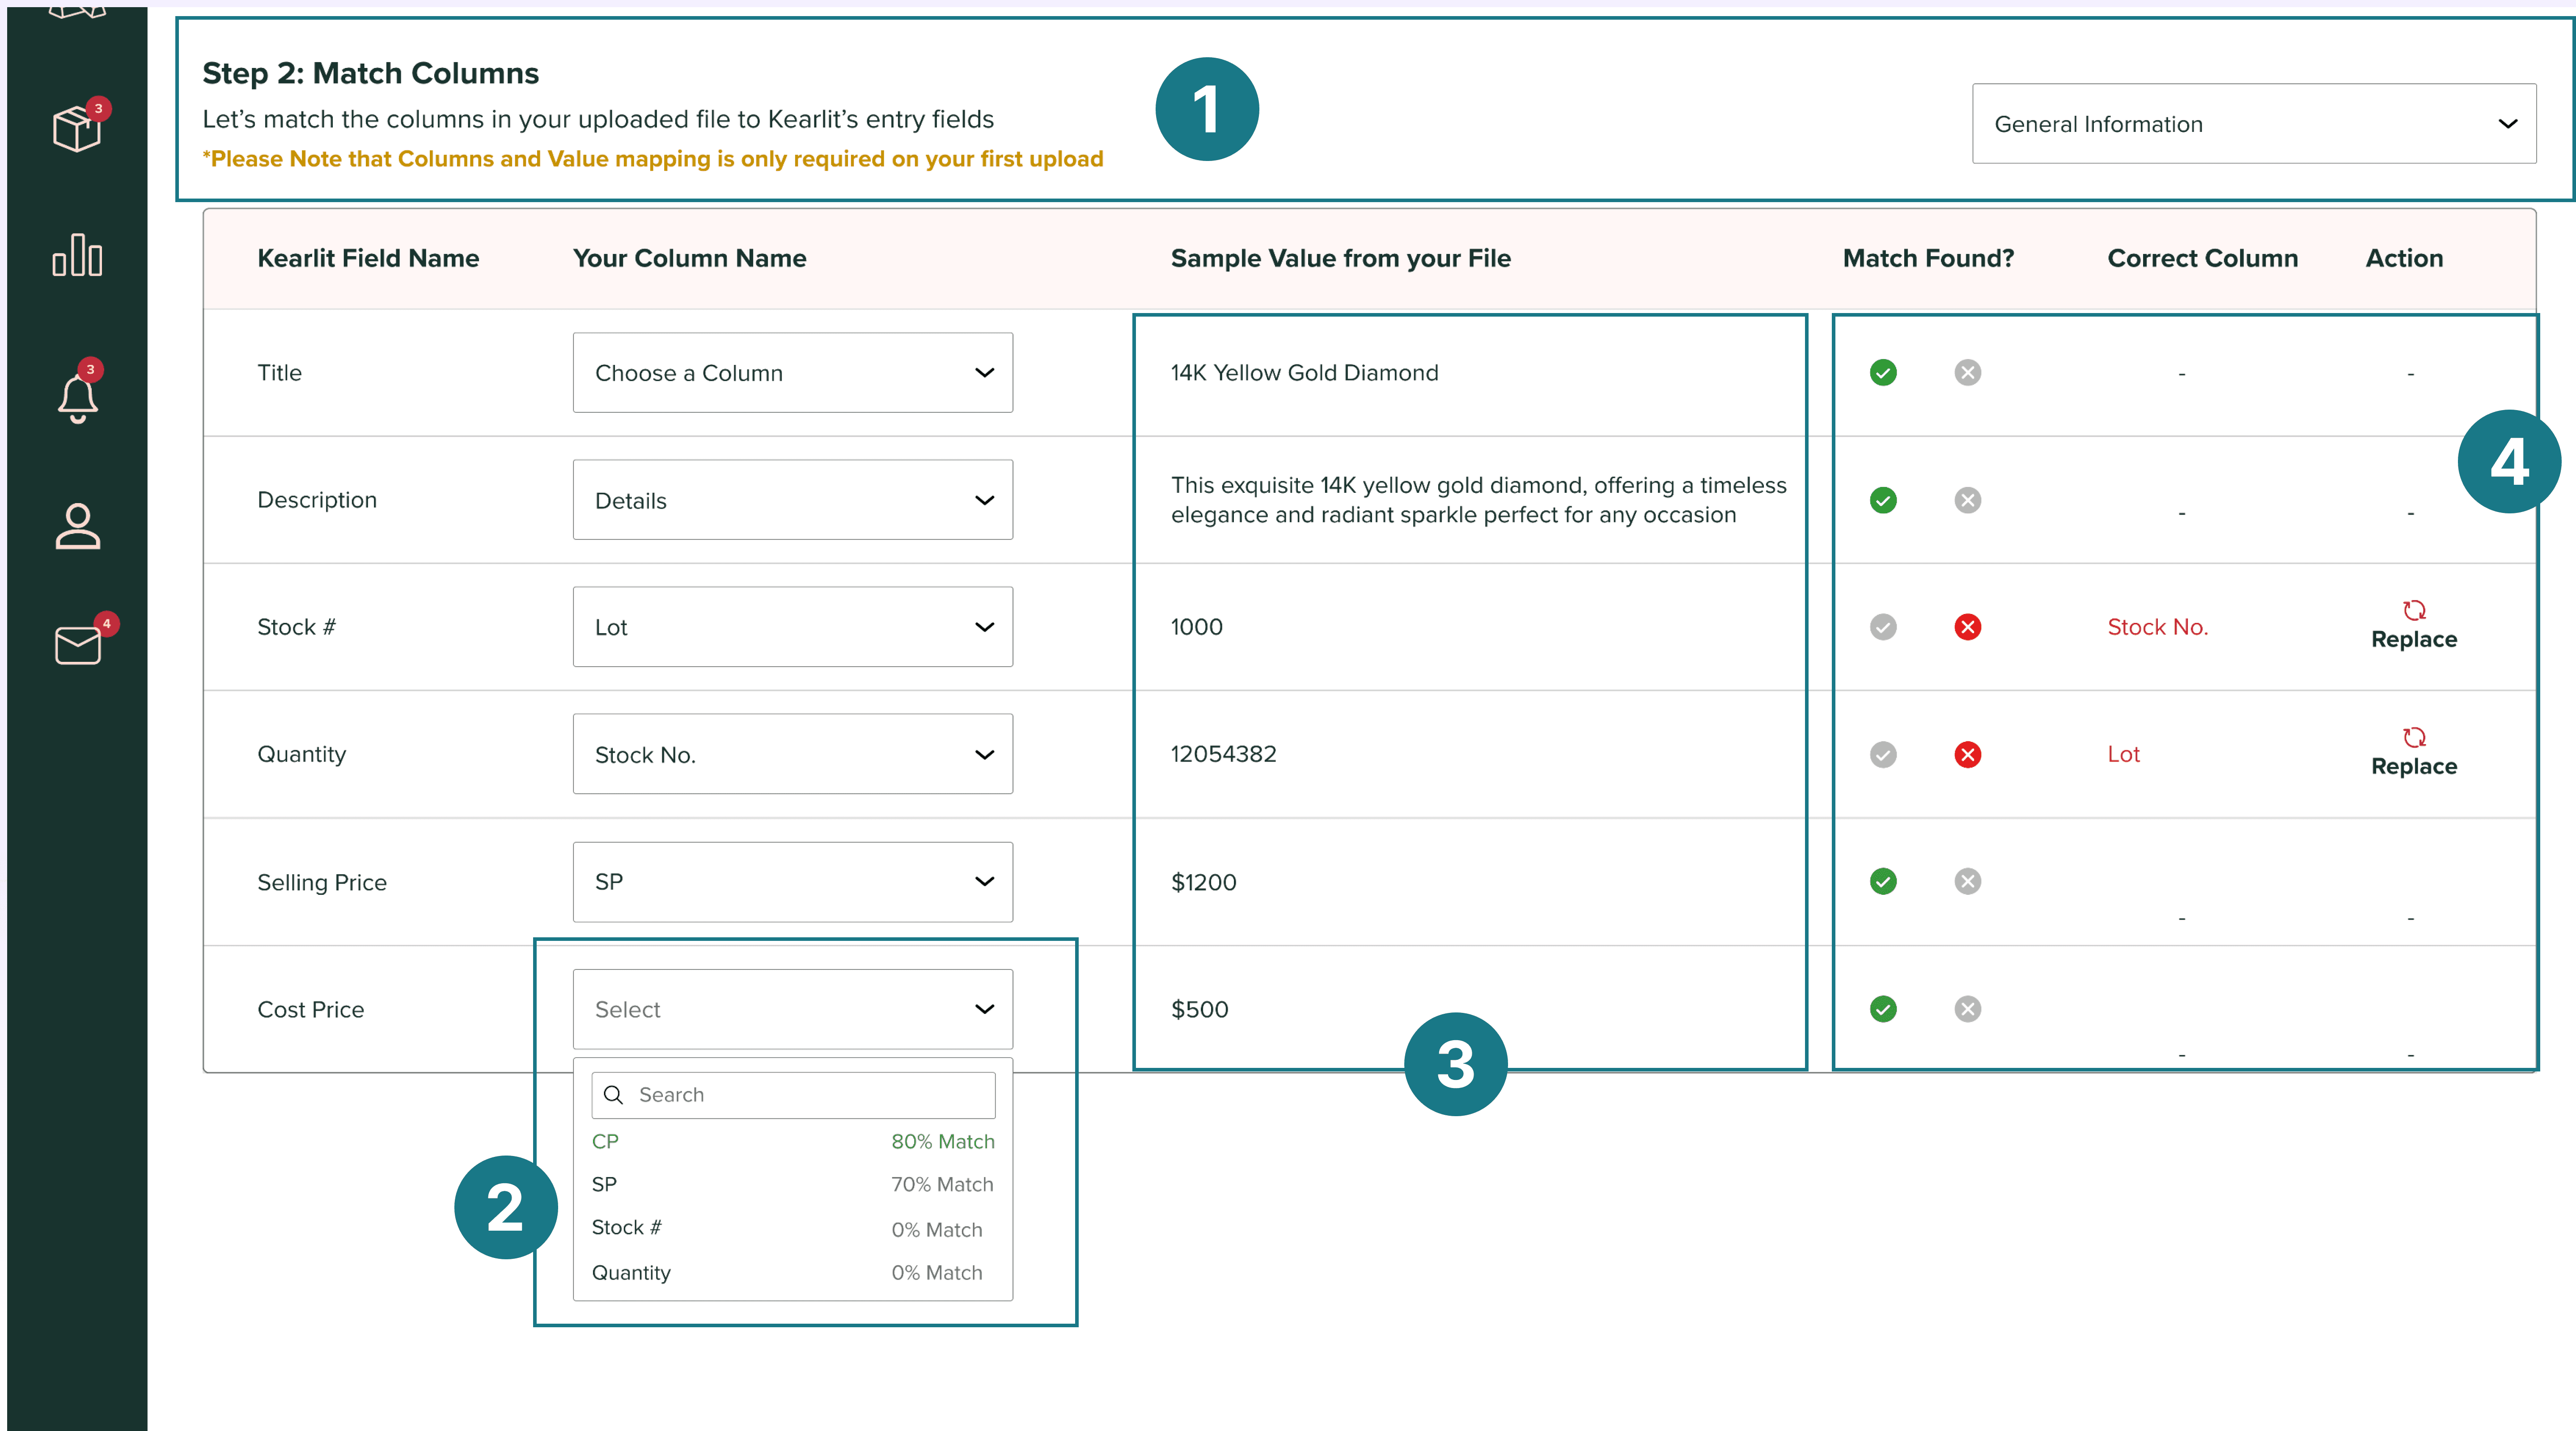This screenshot has height=1431, width=2576.
Task: Click the Replace action for Stock # row
Action: [x=2413, y=626]
